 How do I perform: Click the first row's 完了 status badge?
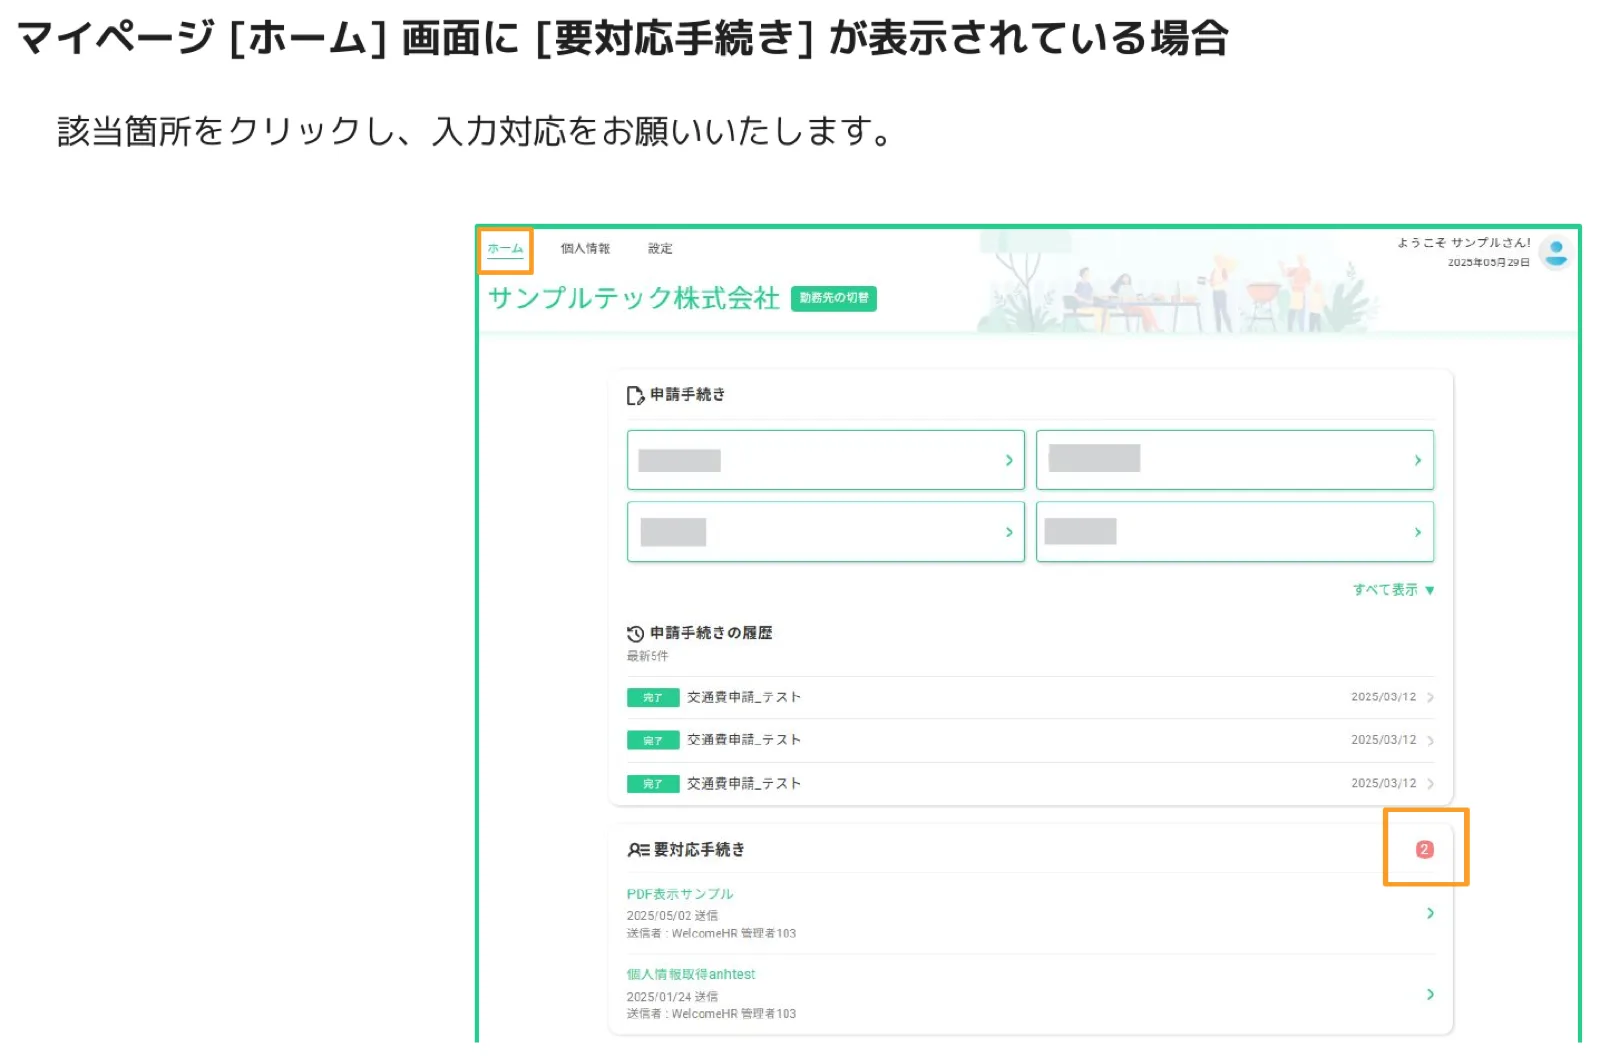point(653,698)
